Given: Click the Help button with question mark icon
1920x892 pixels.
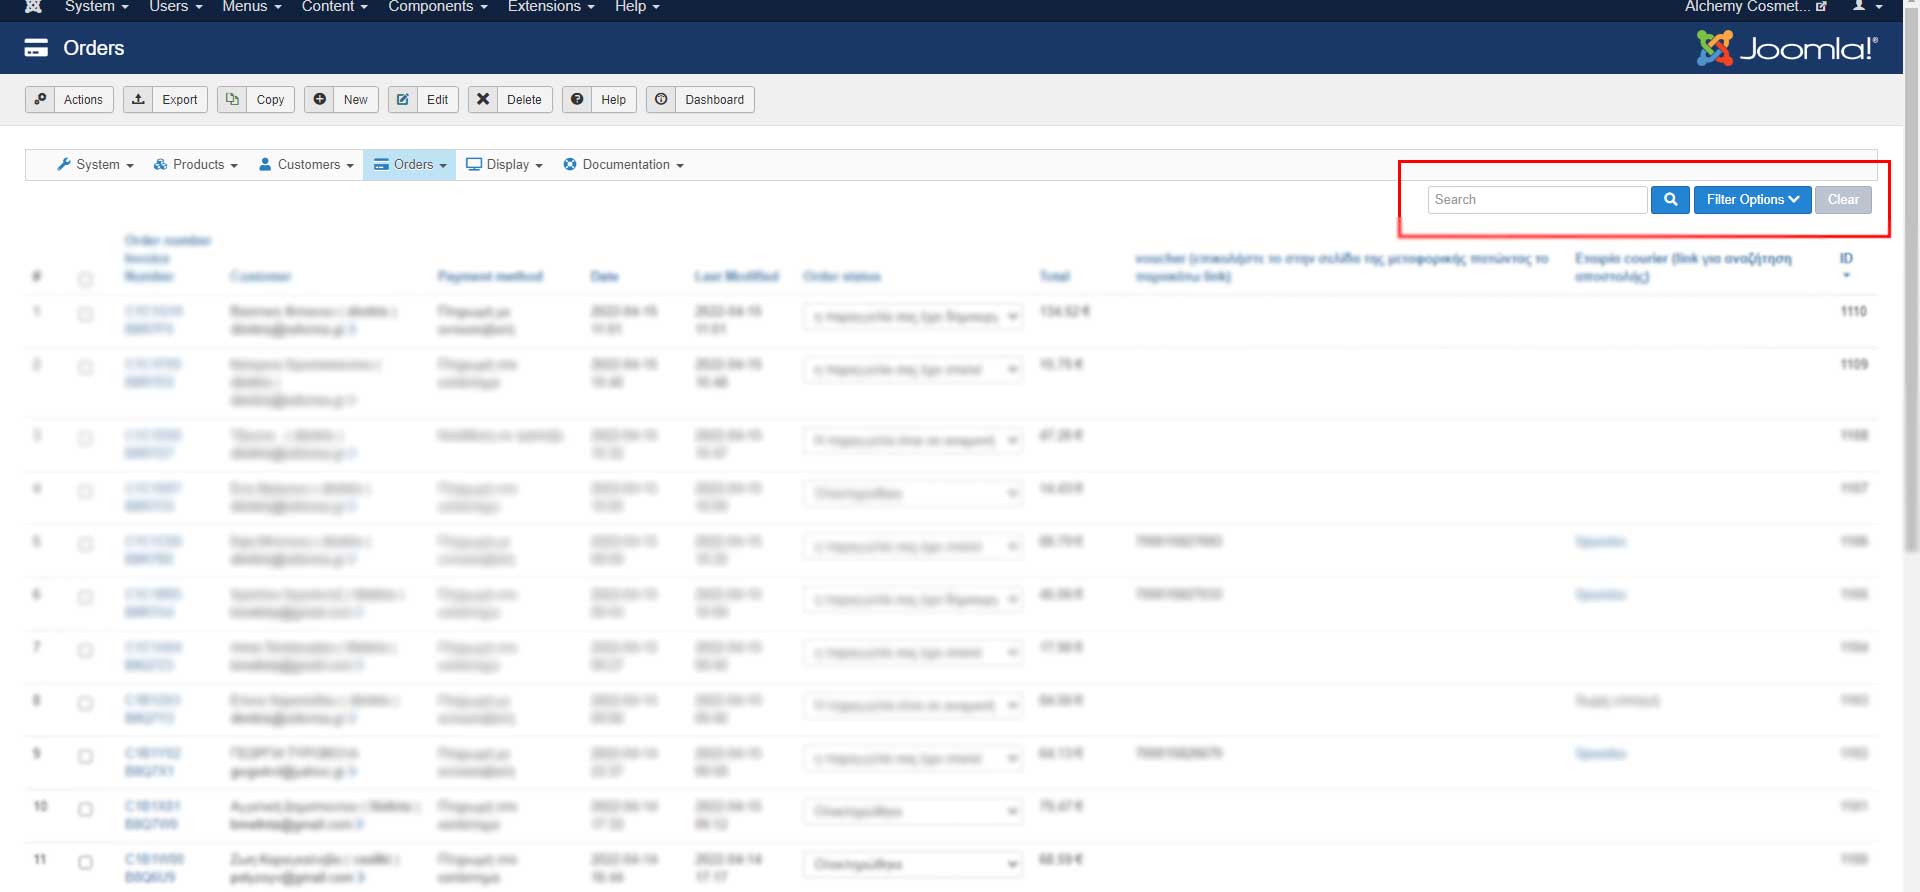Looking at the screenshot, I should pyautogui.click(x=600, y=100).
